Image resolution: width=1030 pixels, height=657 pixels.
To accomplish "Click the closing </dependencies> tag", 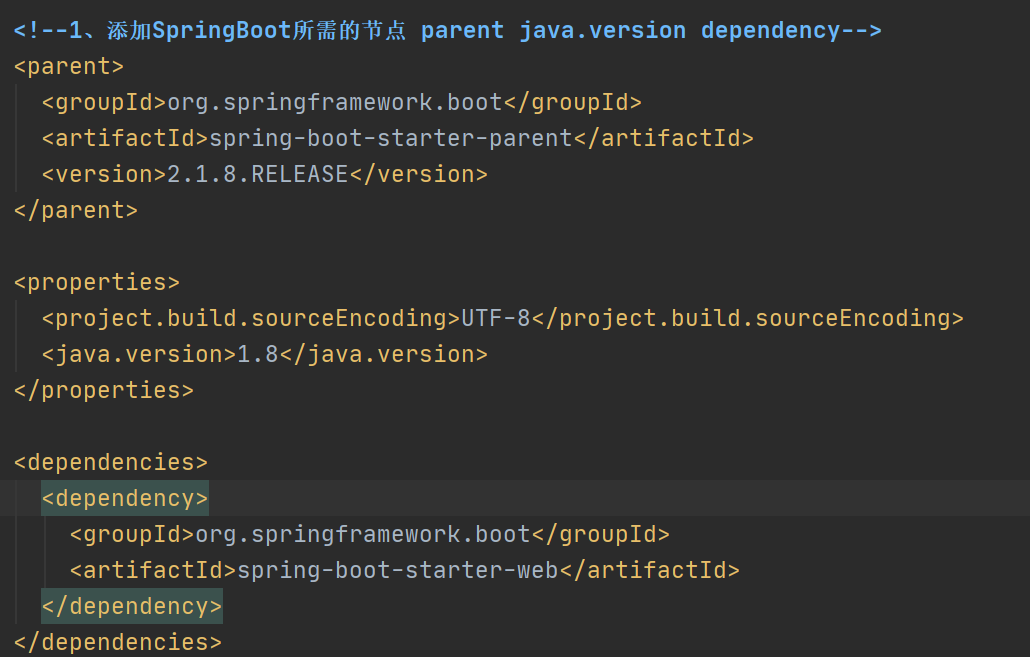I will [118, 642].
